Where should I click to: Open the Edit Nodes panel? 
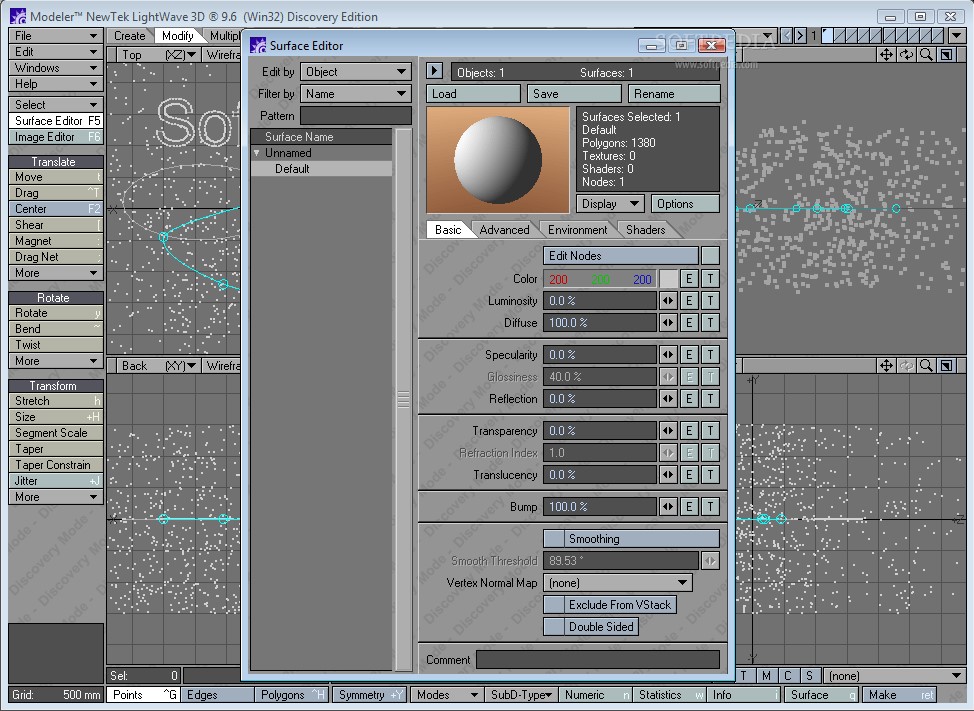click(620, 255)
